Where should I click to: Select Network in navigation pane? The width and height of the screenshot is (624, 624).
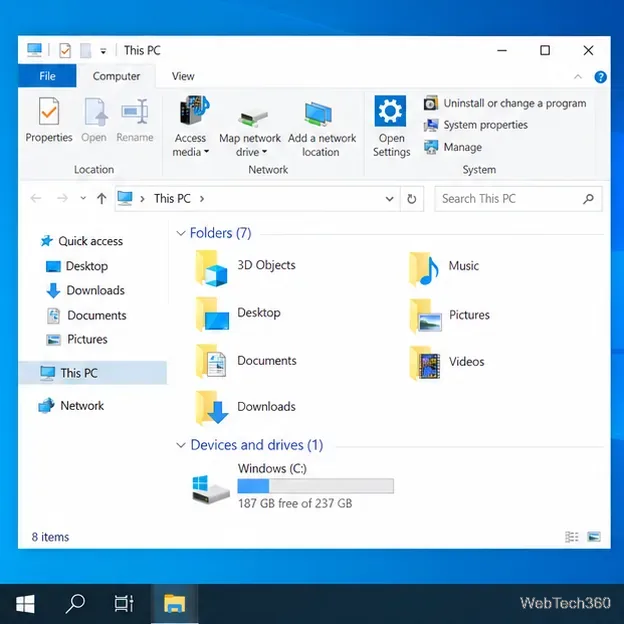tap(71, 406)
